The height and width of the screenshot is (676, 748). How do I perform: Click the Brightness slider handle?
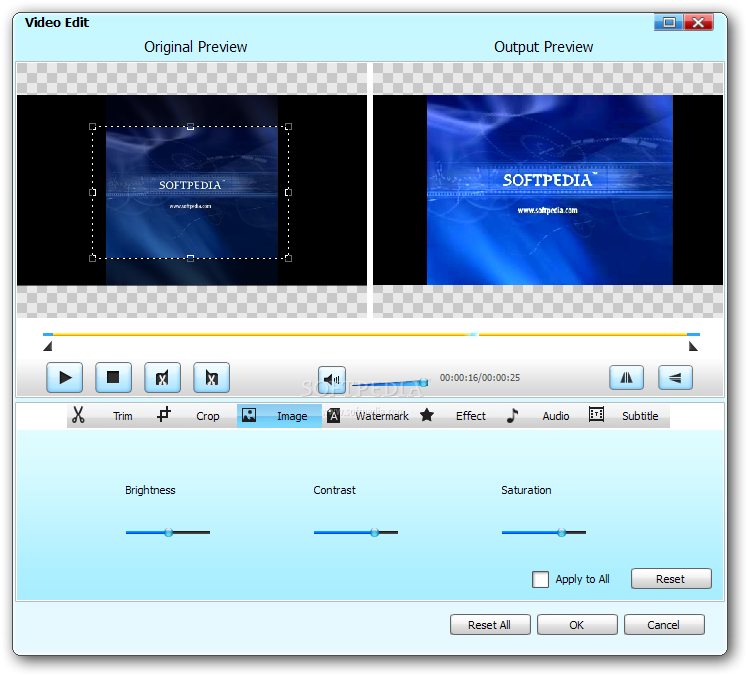pyautogui.click(x=168, y=532)
